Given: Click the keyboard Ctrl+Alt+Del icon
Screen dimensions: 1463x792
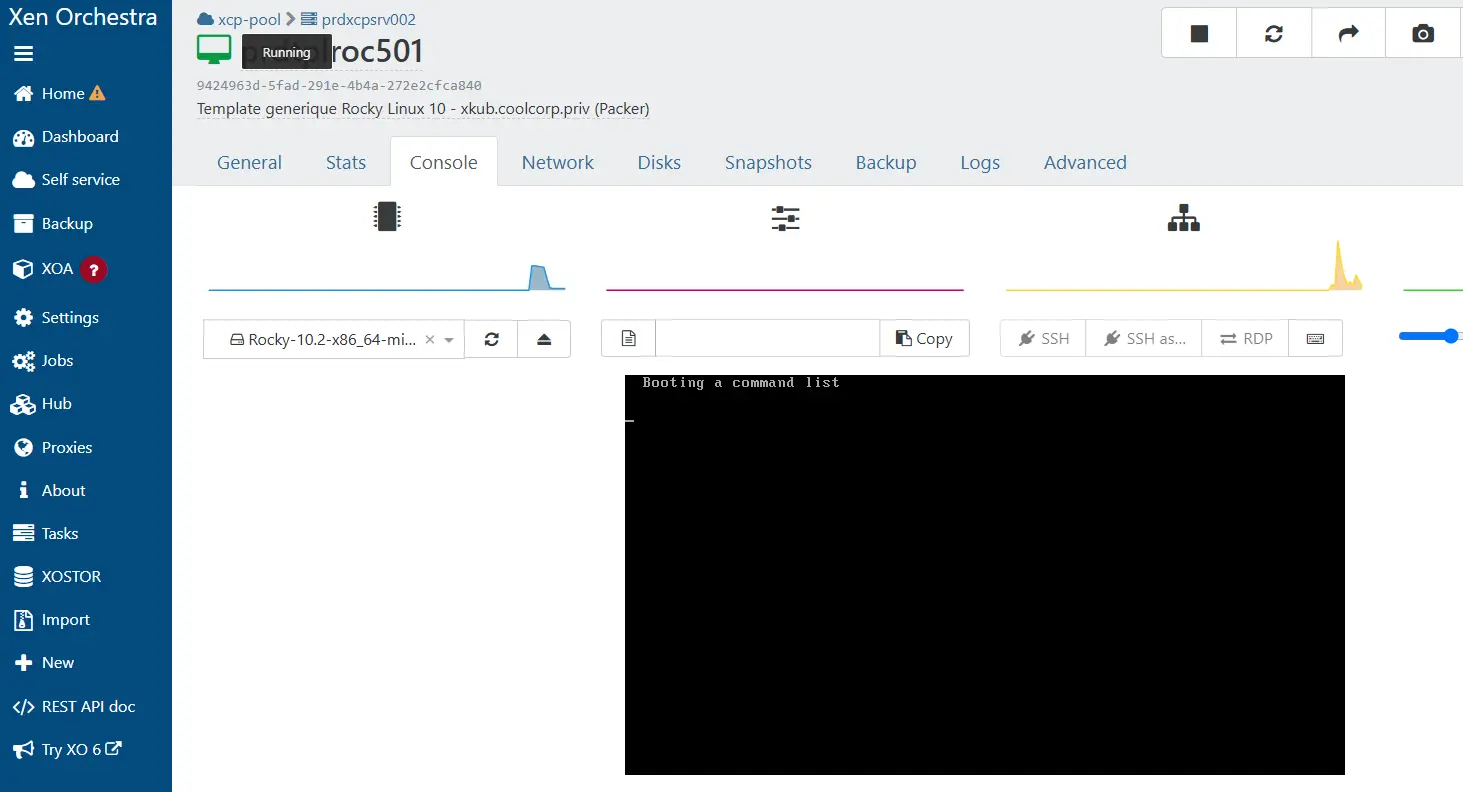Looking at the screenshot, I should pyautogui.click(x=1315, y=339).
